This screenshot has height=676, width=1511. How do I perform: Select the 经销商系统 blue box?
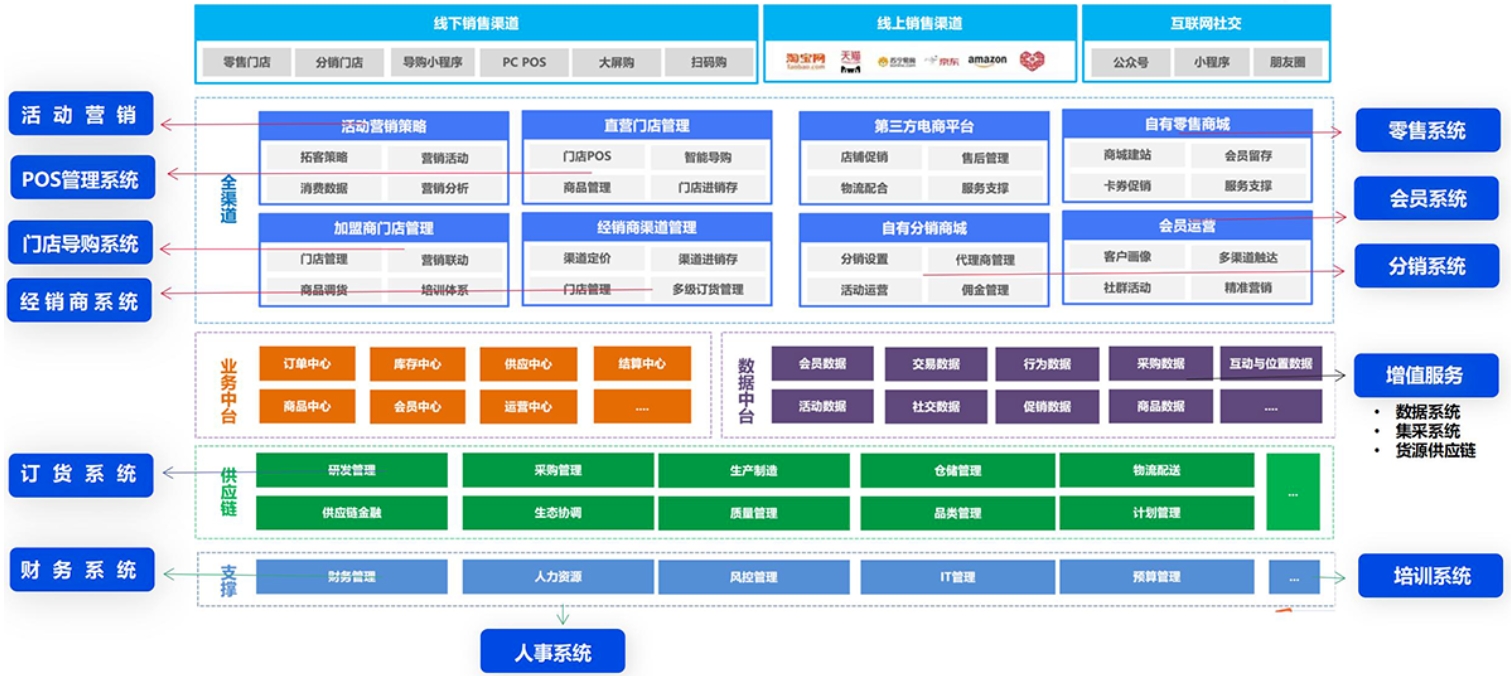click(80, 300)
